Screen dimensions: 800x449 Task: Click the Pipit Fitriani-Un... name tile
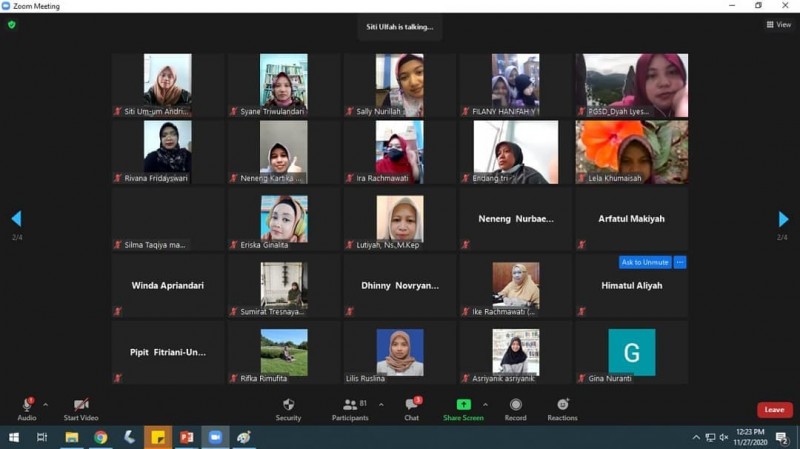[x=167, y=353]
